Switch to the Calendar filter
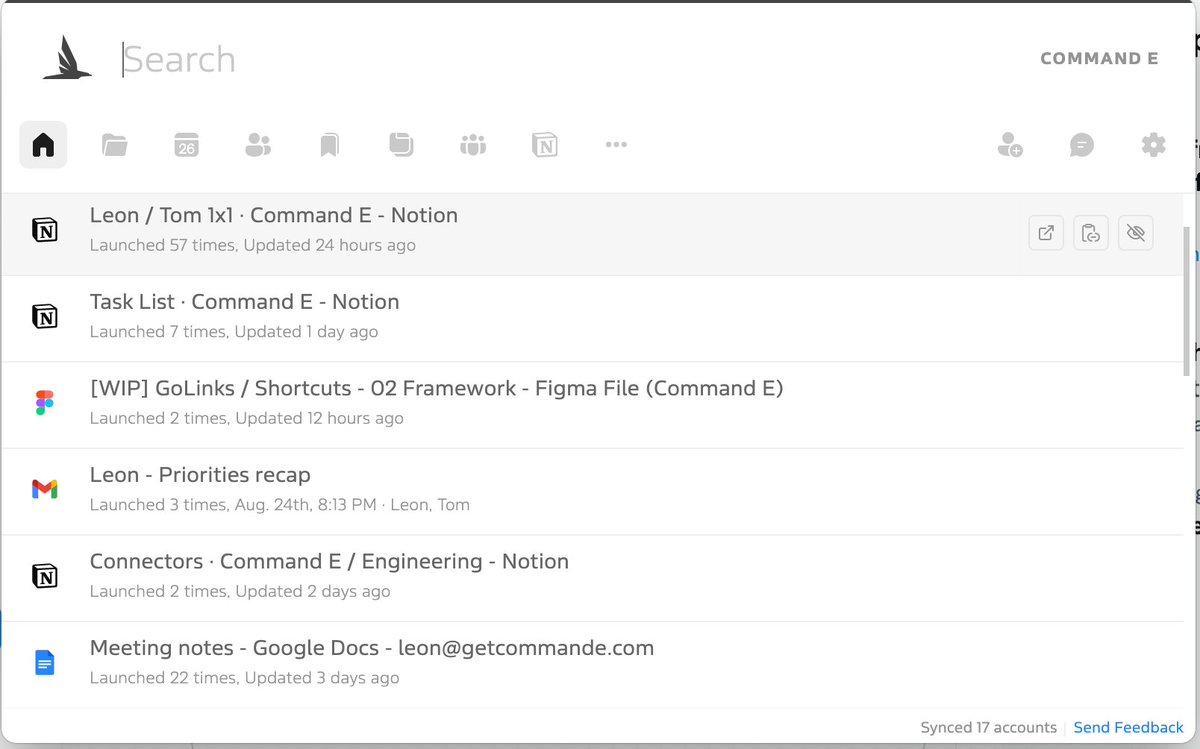This screenshot has height=749, width=1200. click(186, 145)
